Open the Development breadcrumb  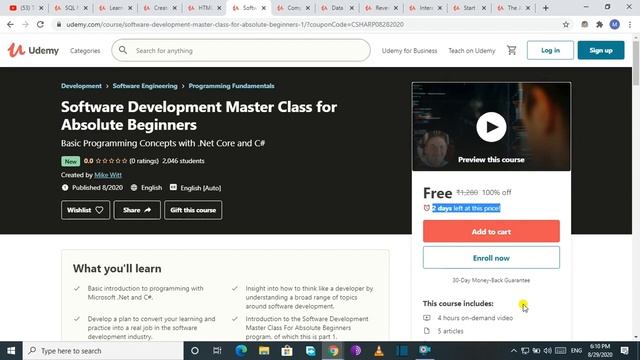coord(81,86)
